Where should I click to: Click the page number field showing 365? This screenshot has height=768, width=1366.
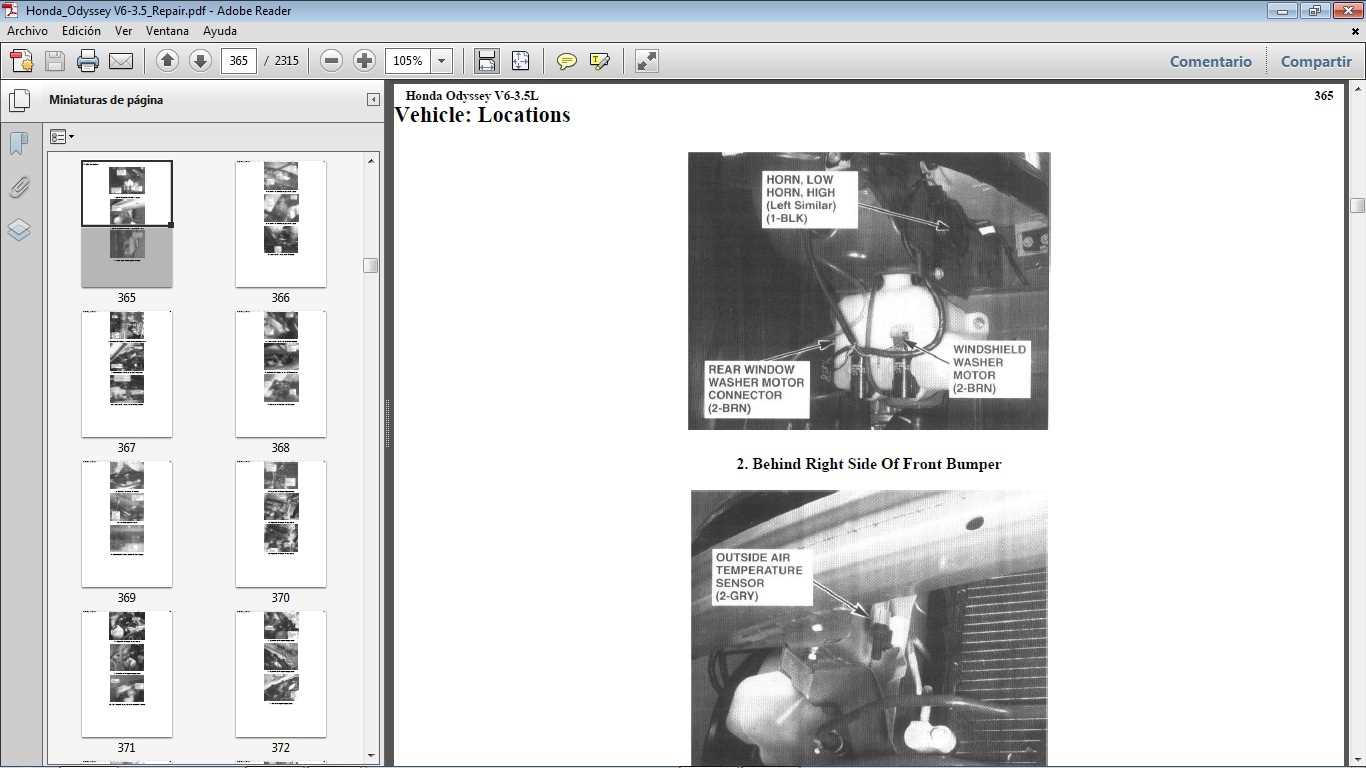click(238, 61)
